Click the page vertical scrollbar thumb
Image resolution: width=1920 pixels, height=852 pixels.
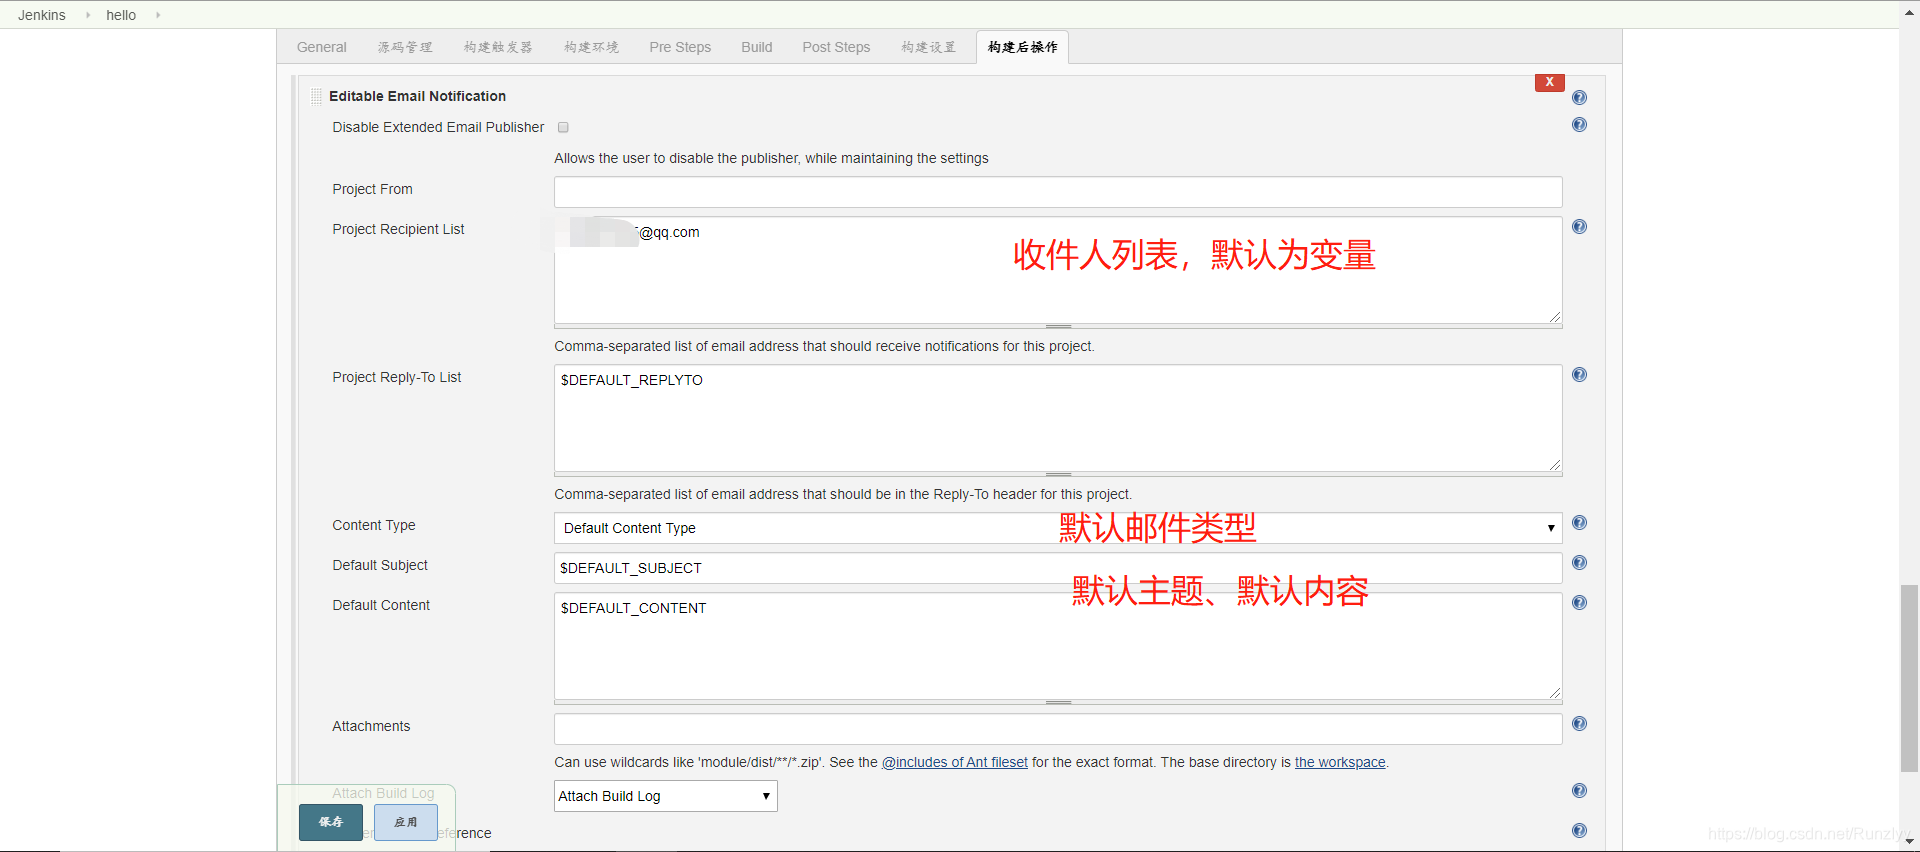1909,678
